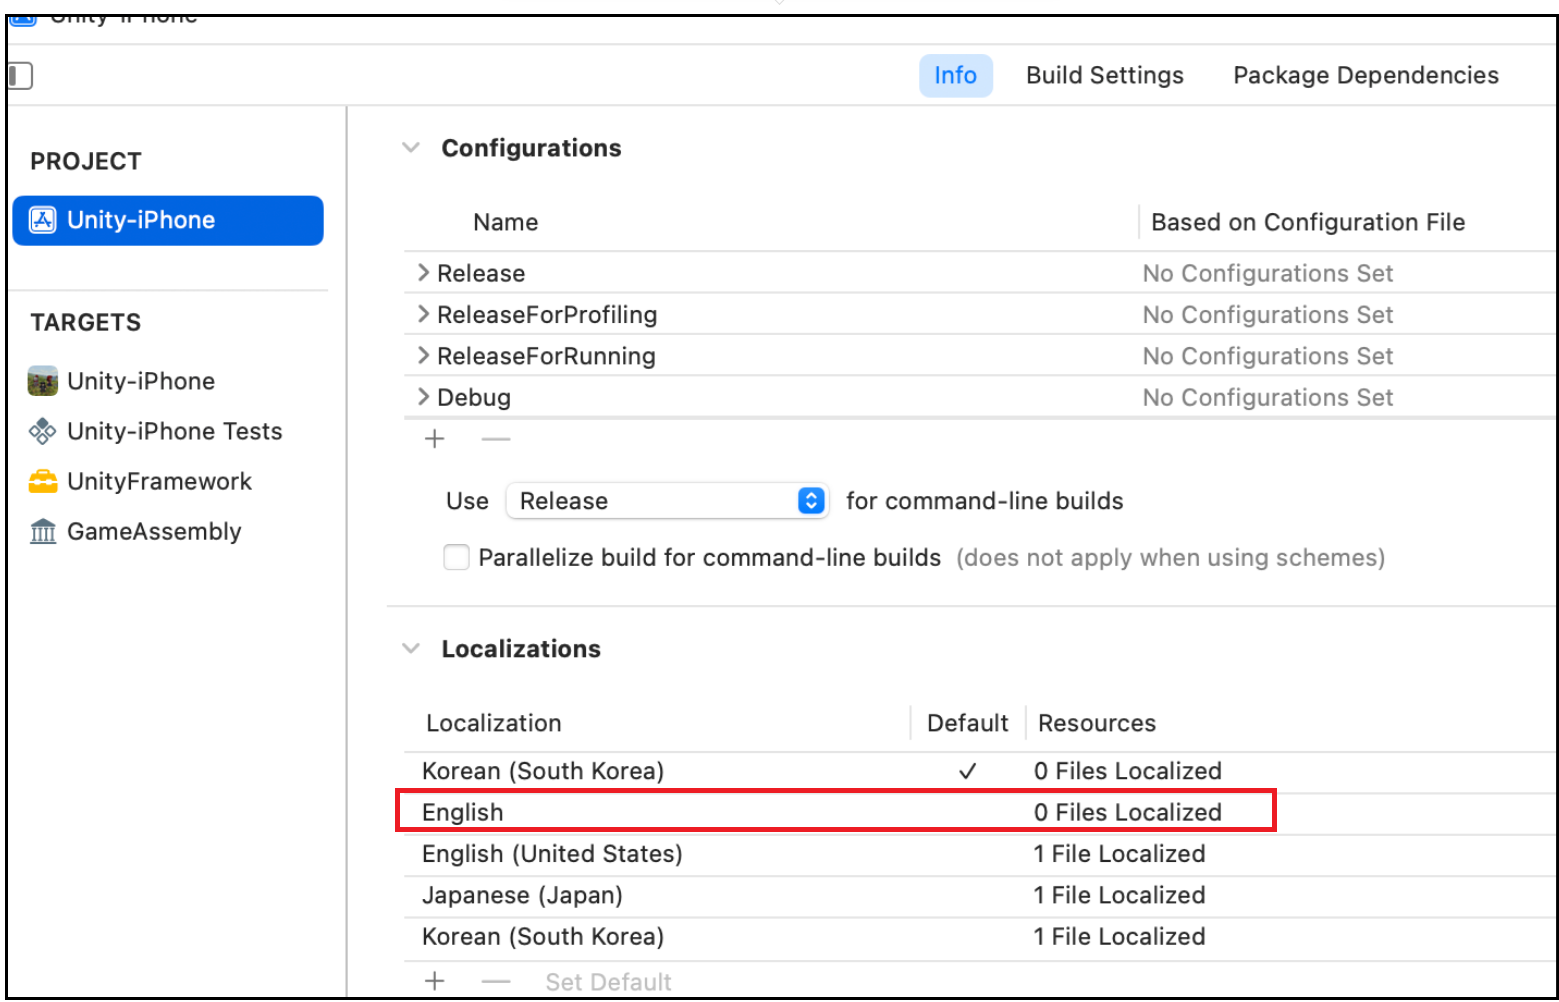Select the Unity-iPhone target
The width and height of the screenshot is (1559, 1002).
pos(140,381)
